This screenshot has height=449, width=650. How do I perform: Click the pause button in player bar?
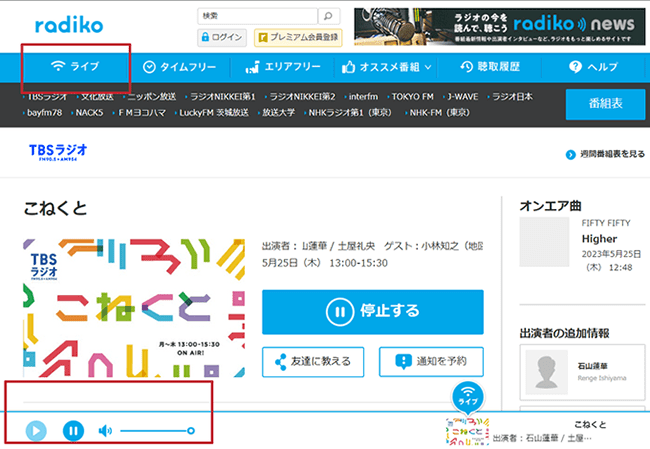pyautogui.click(x=73, y=431)
